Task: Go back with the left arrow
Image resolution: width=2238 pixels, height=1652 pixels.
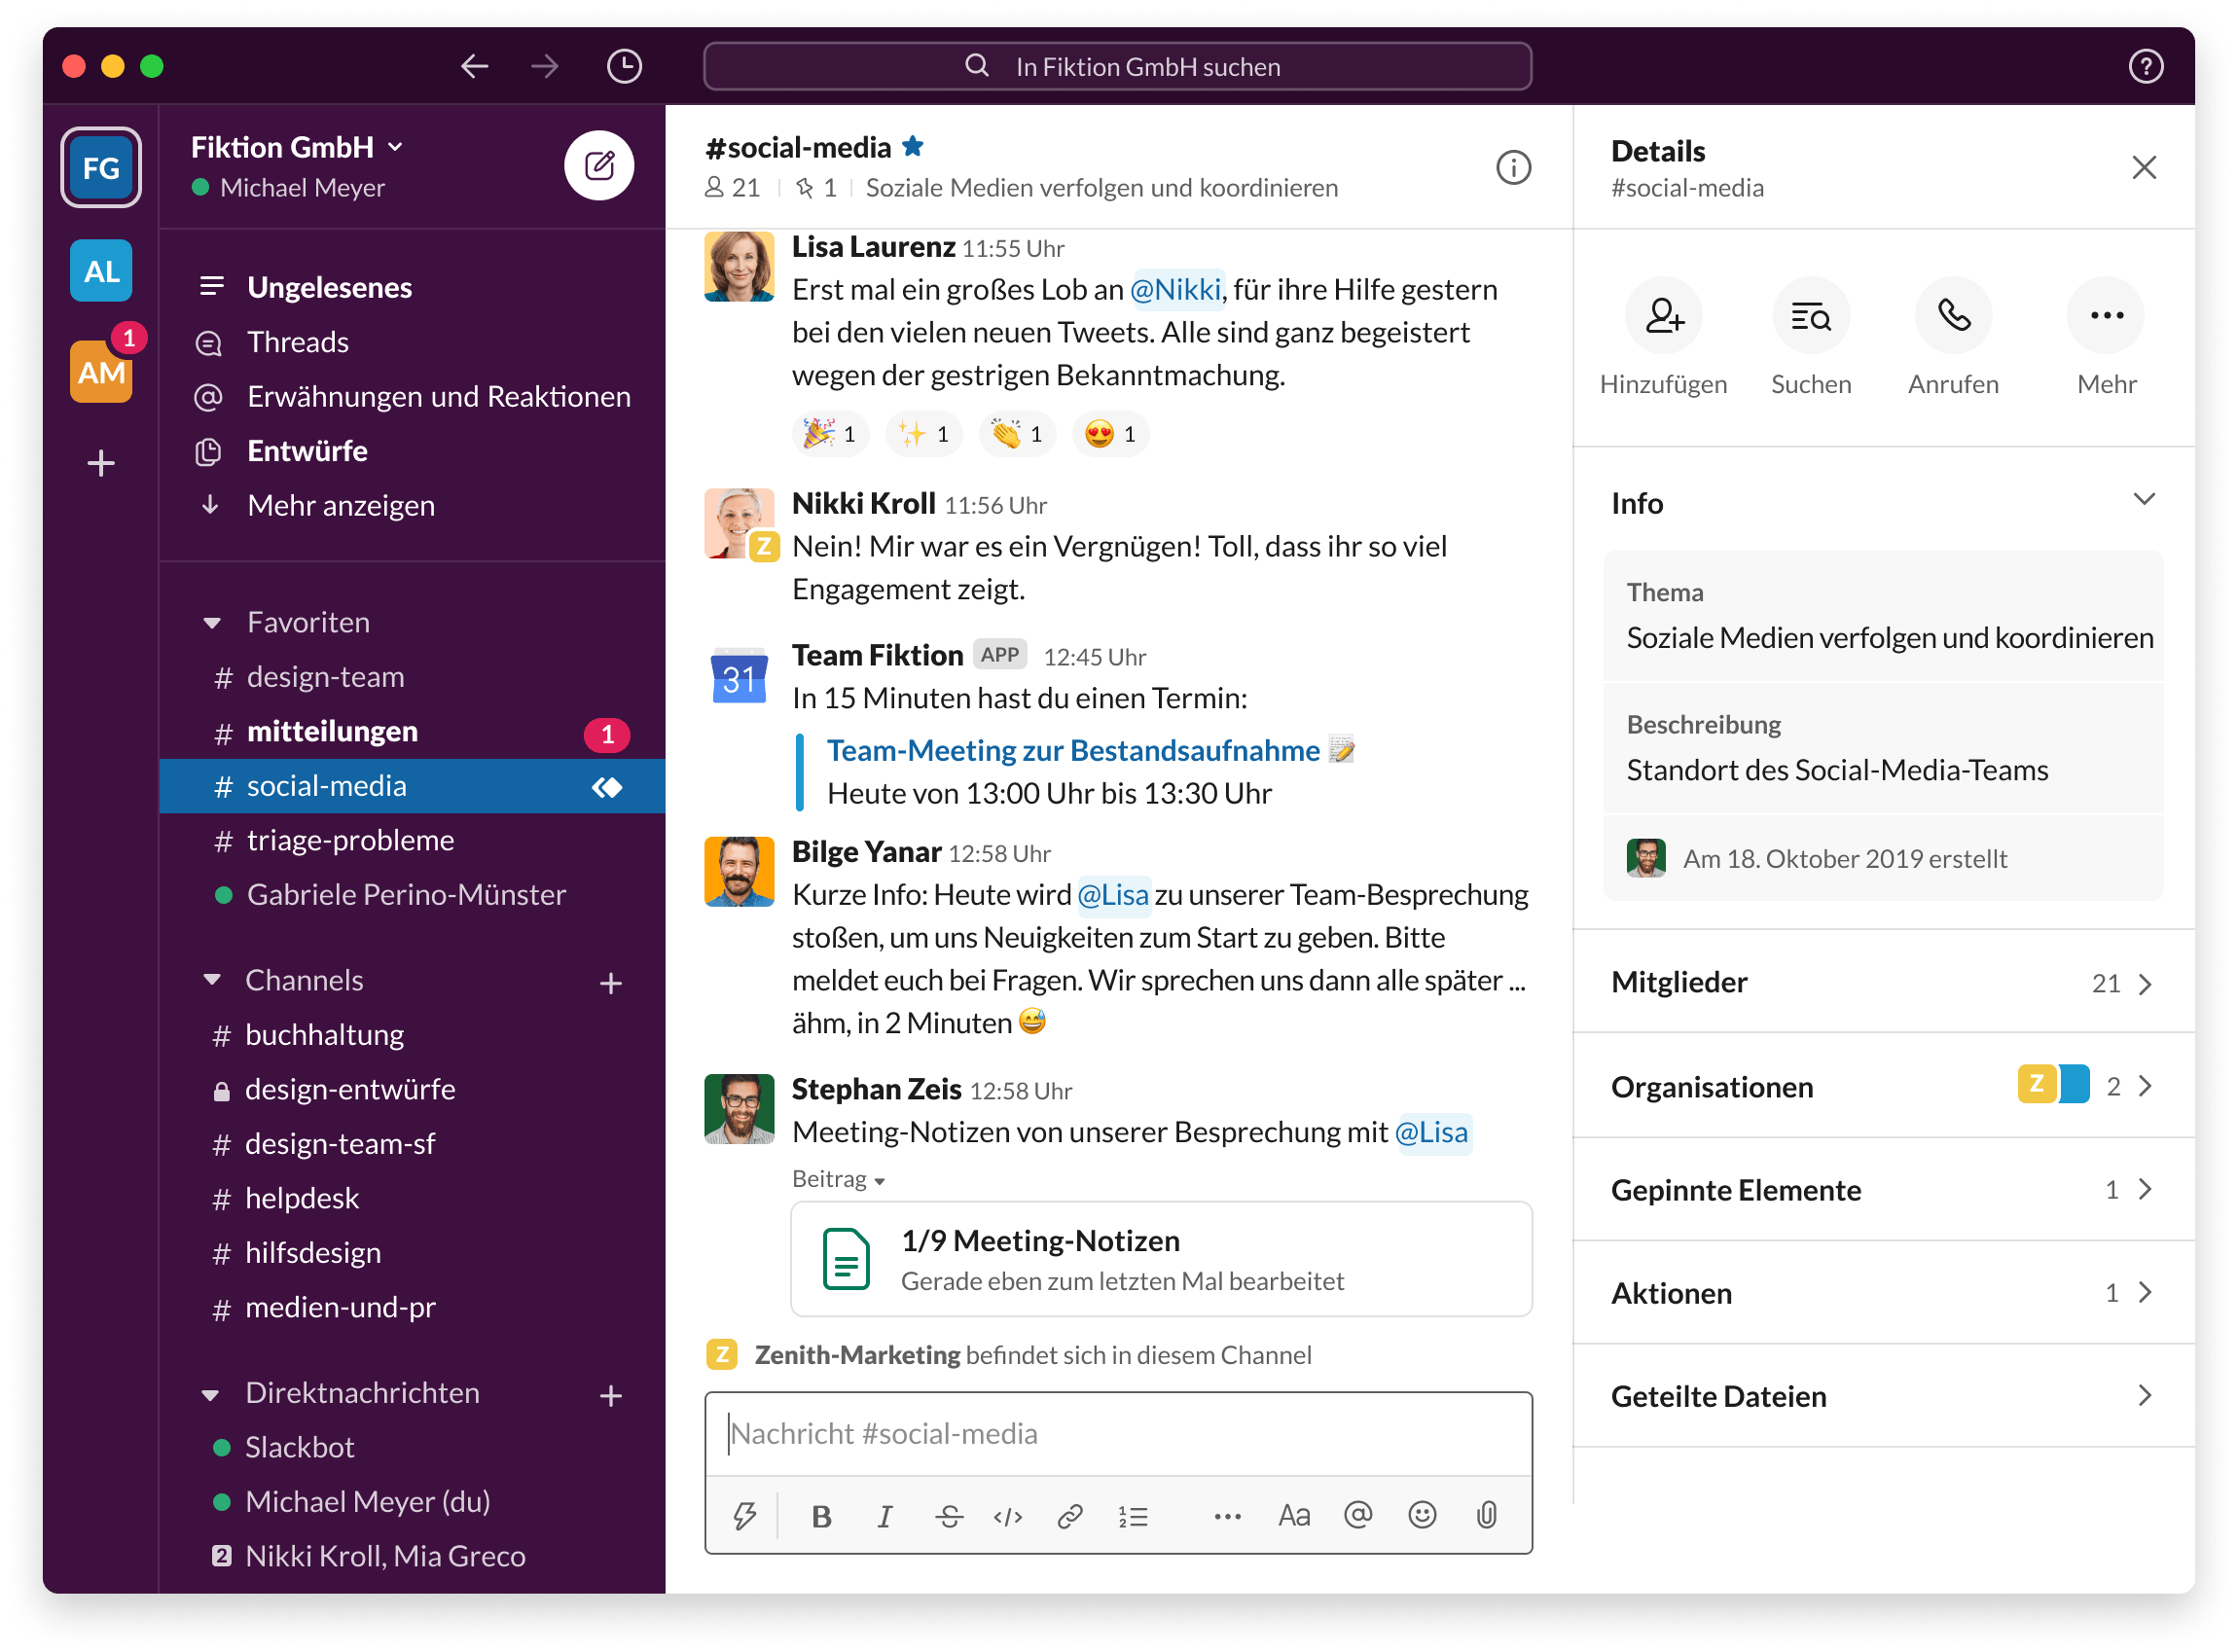Action: point(475,66)
